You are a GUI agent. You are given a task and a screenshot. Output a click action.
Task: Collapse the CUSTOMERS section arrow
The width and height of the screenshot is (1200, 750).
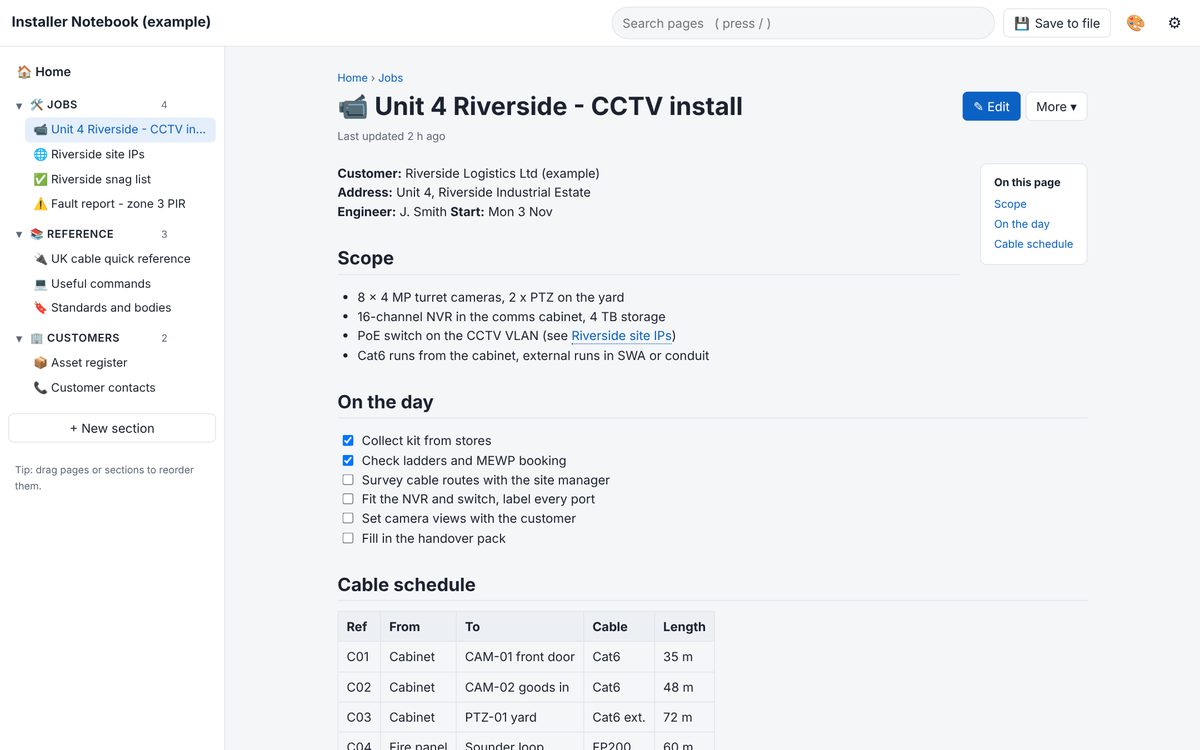(x=19, y=339)
